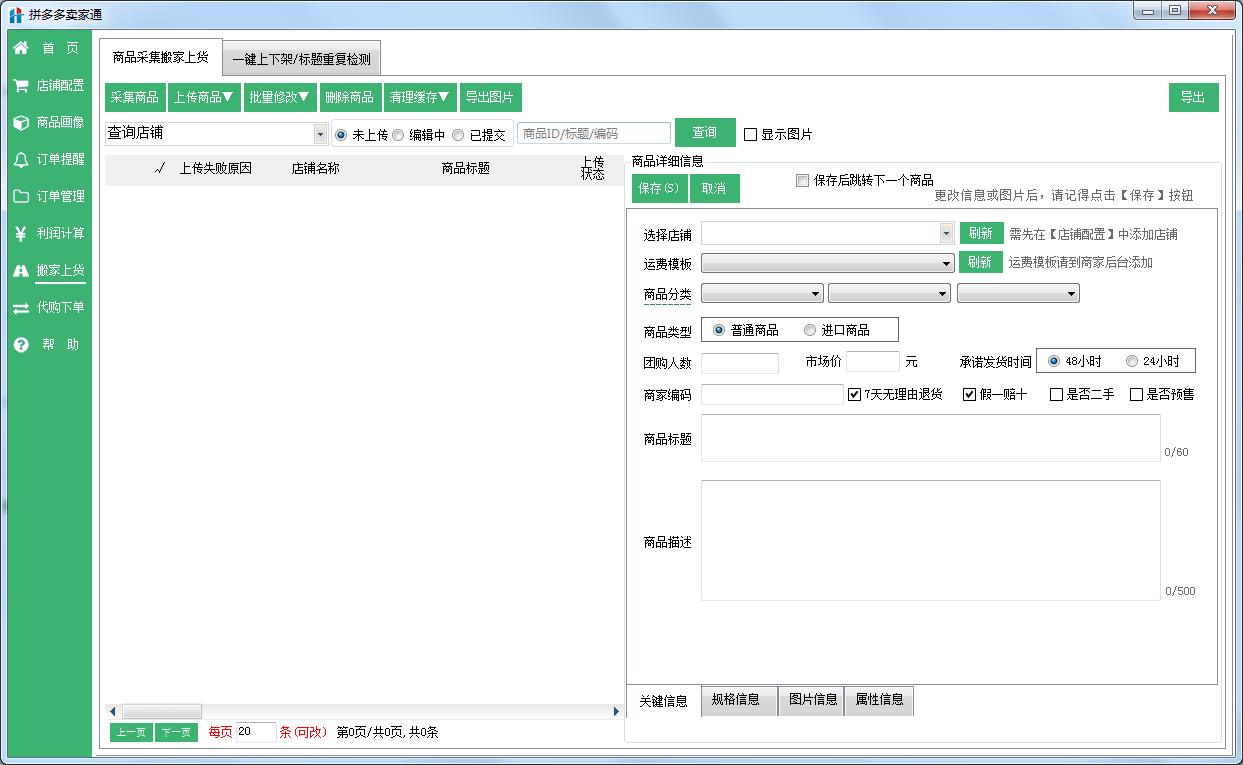Open the 运费模板 dropdown list
1243x765 pixels.
pyautogui.click(x=946, y=263)
